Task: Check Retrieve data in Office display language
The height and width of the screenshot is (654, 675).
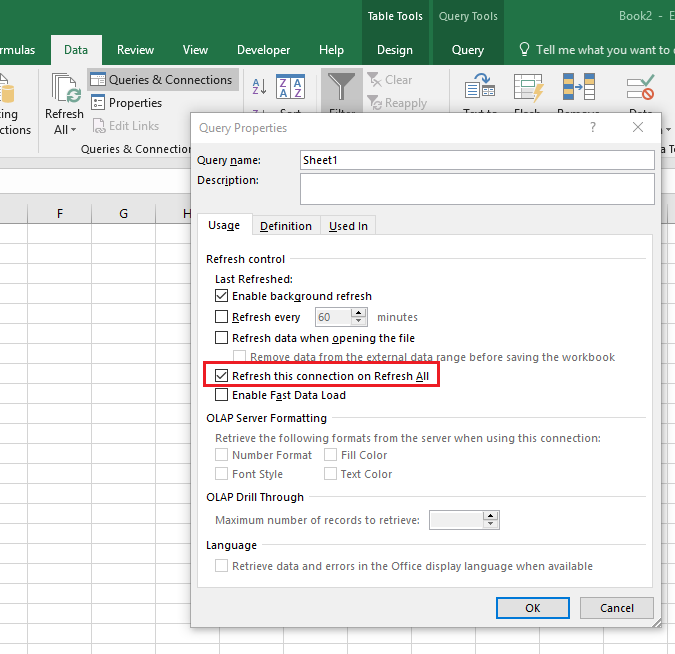Action: (x=221, y=565)
